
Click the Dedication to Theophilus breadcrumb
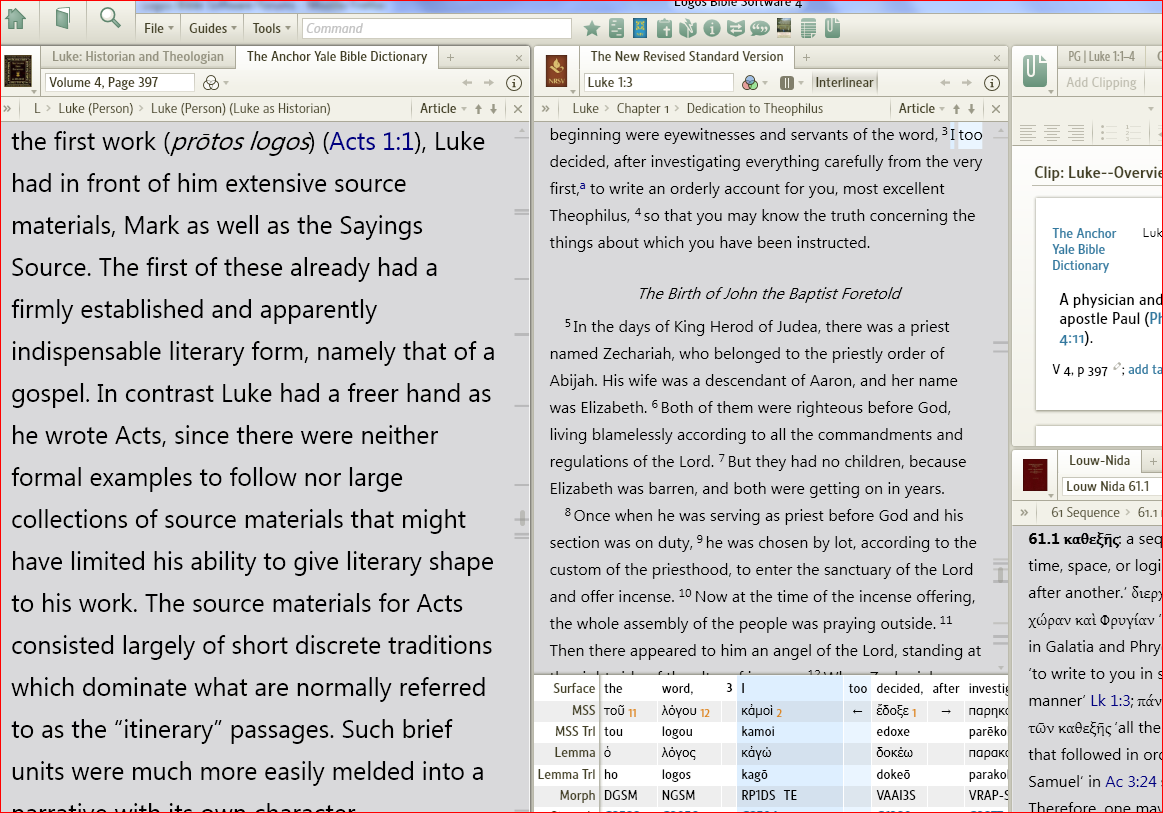pos(754,108)
